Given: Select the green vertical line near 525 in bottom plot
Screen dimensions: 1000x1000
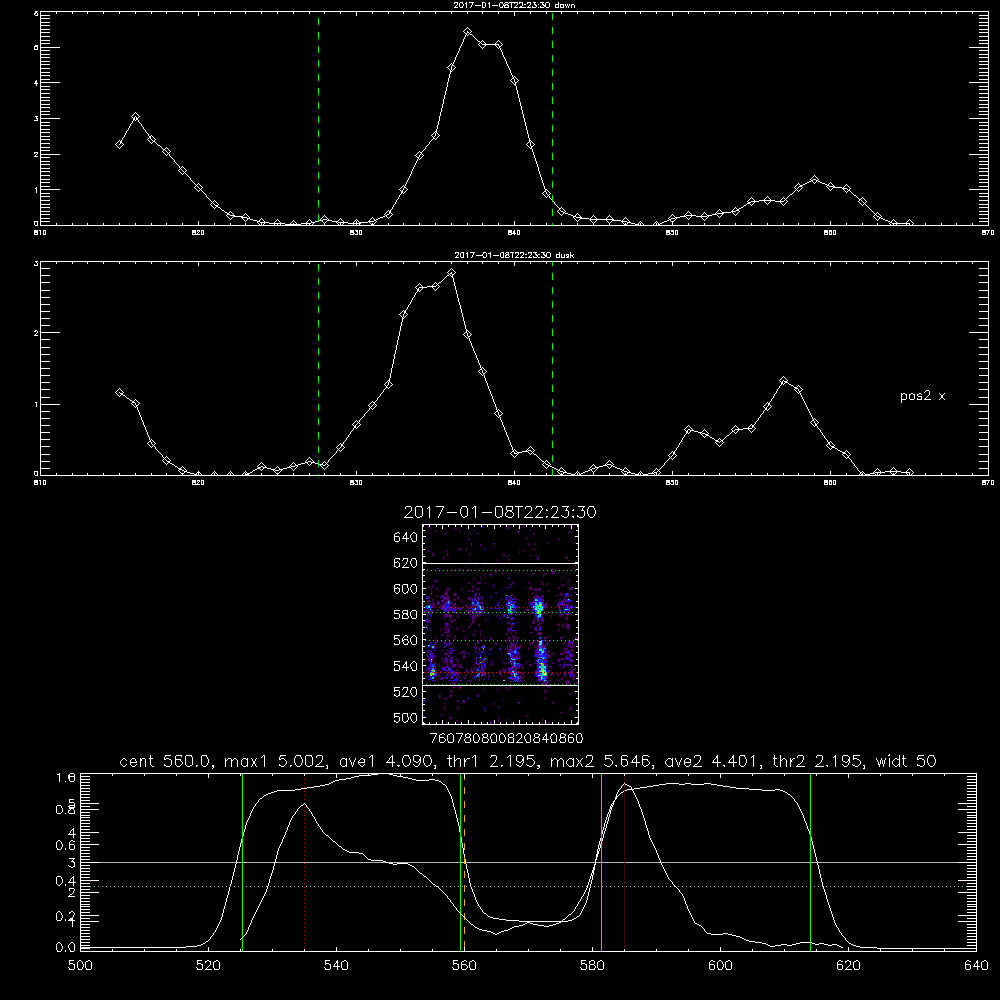Looking at the screenshot, I should (x=242, y=862).
